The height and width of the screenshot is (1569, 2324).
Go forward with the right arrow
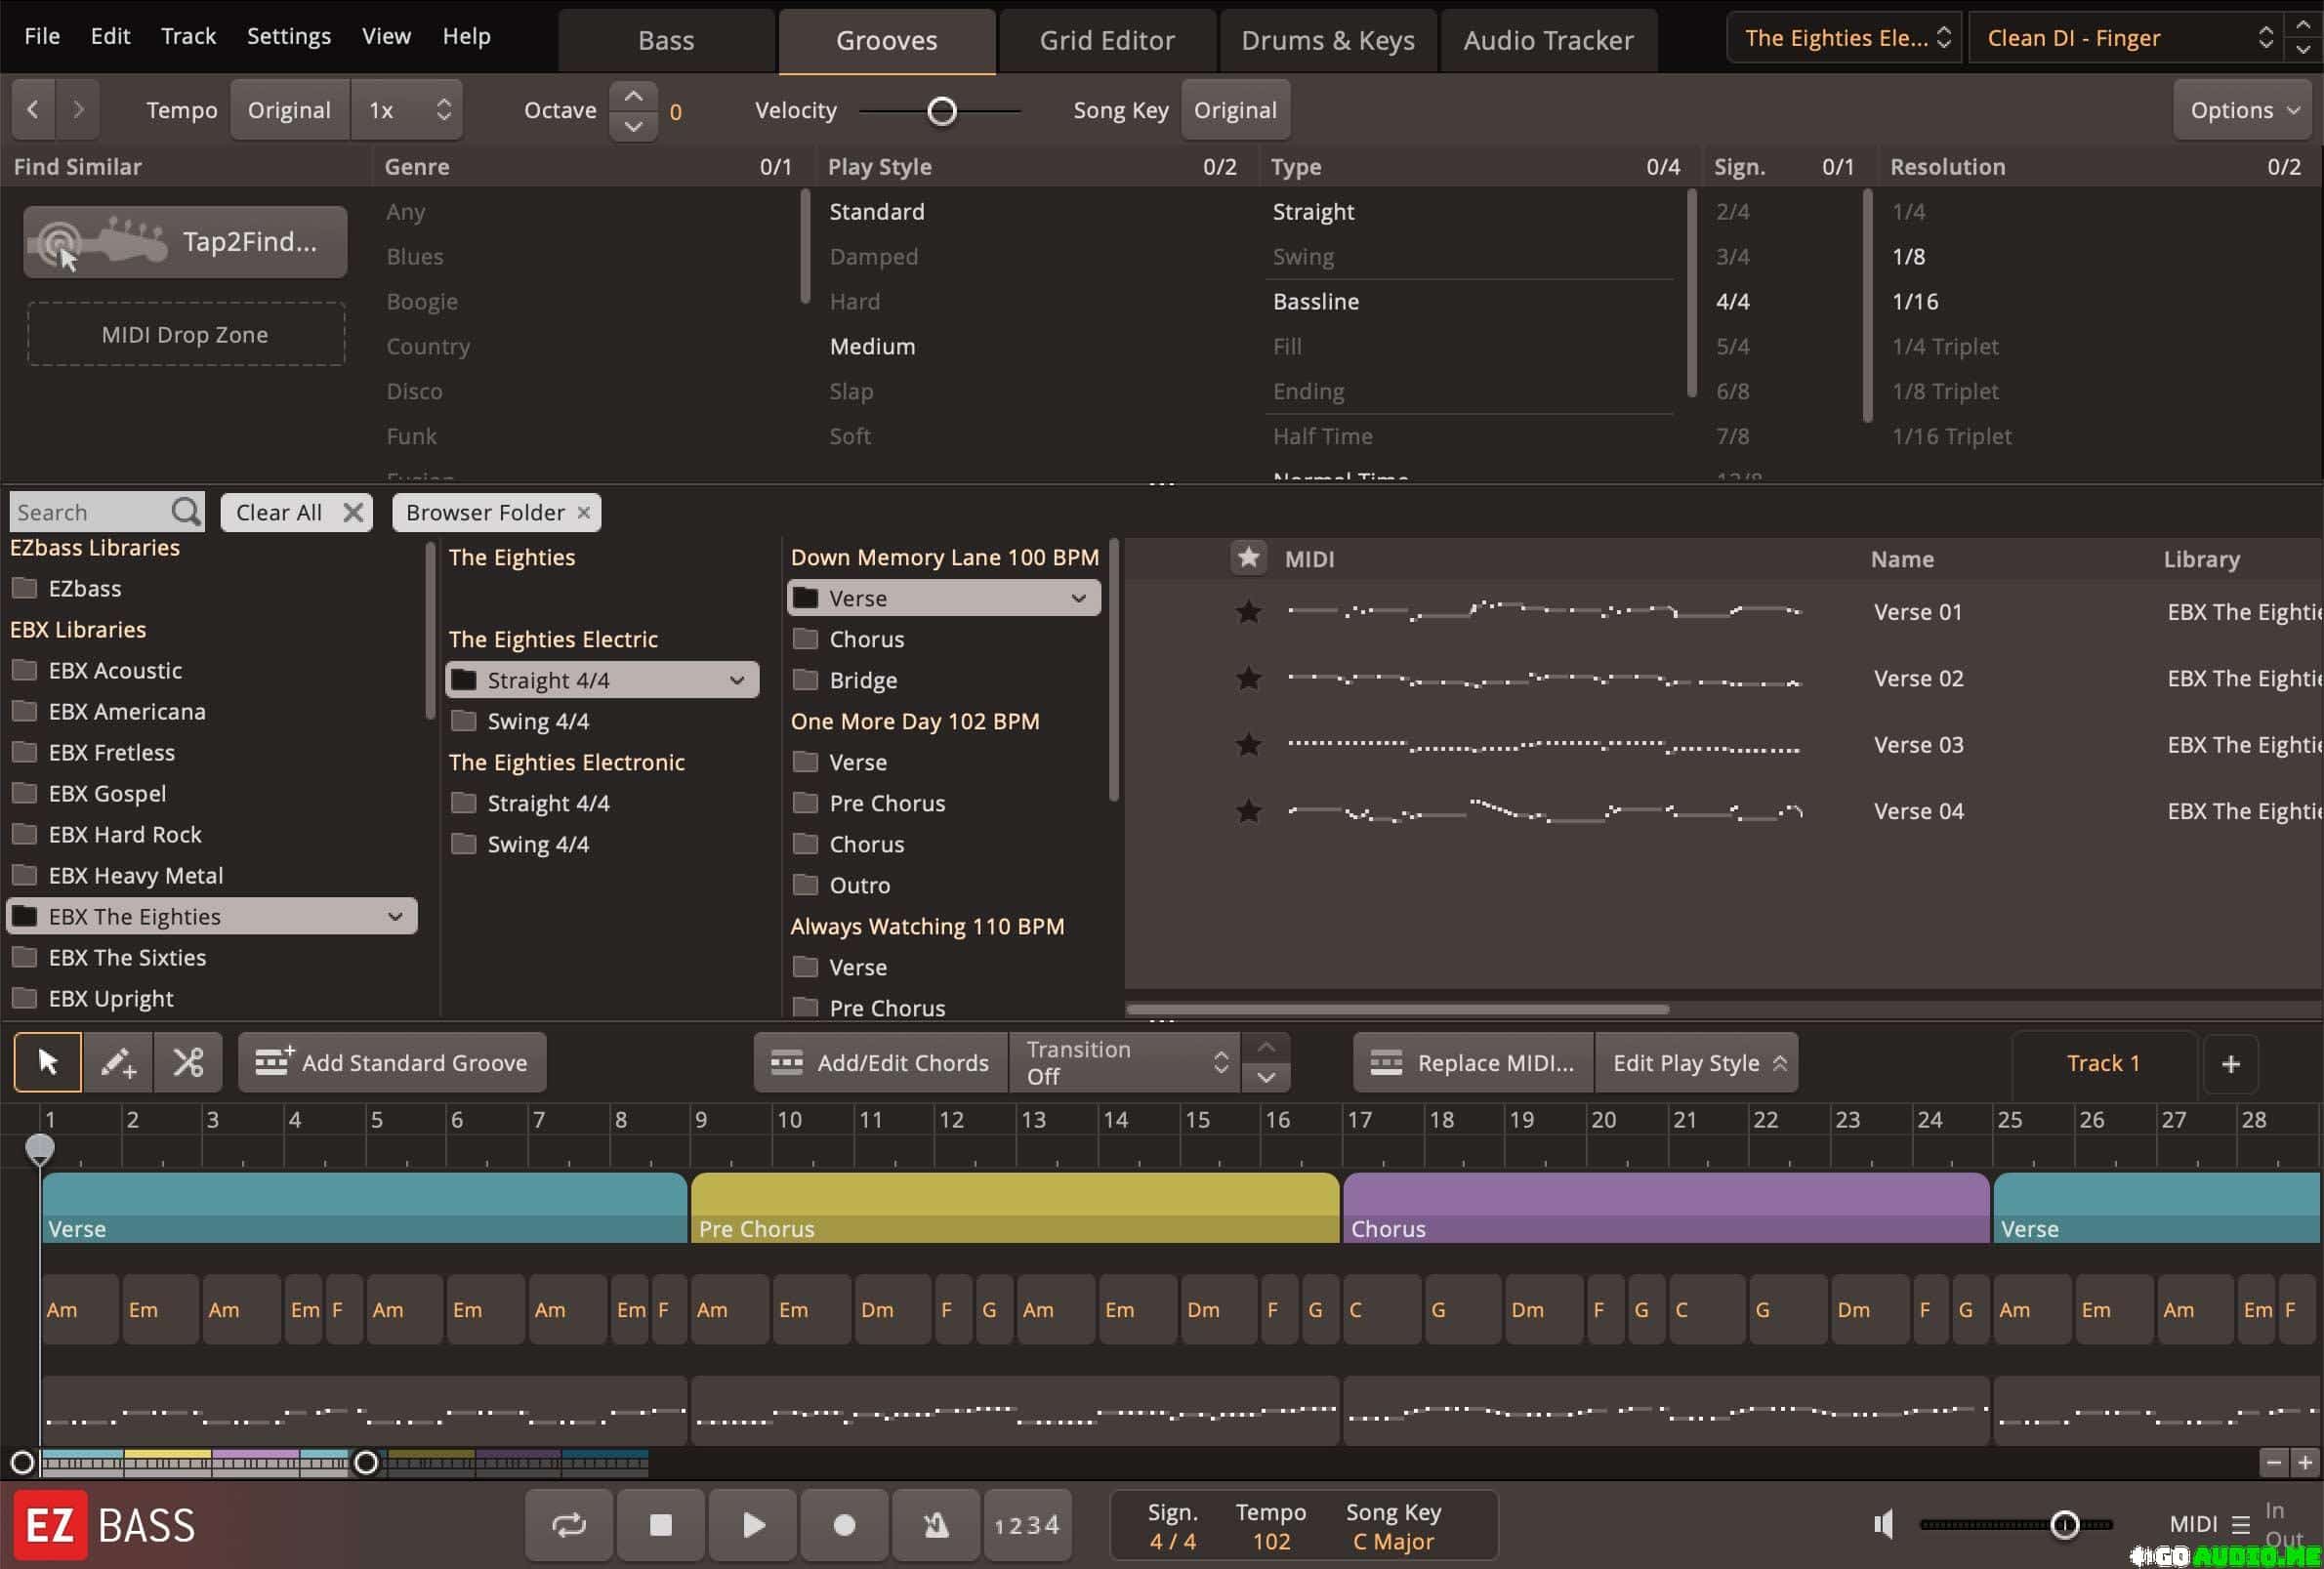coord(78,109)
